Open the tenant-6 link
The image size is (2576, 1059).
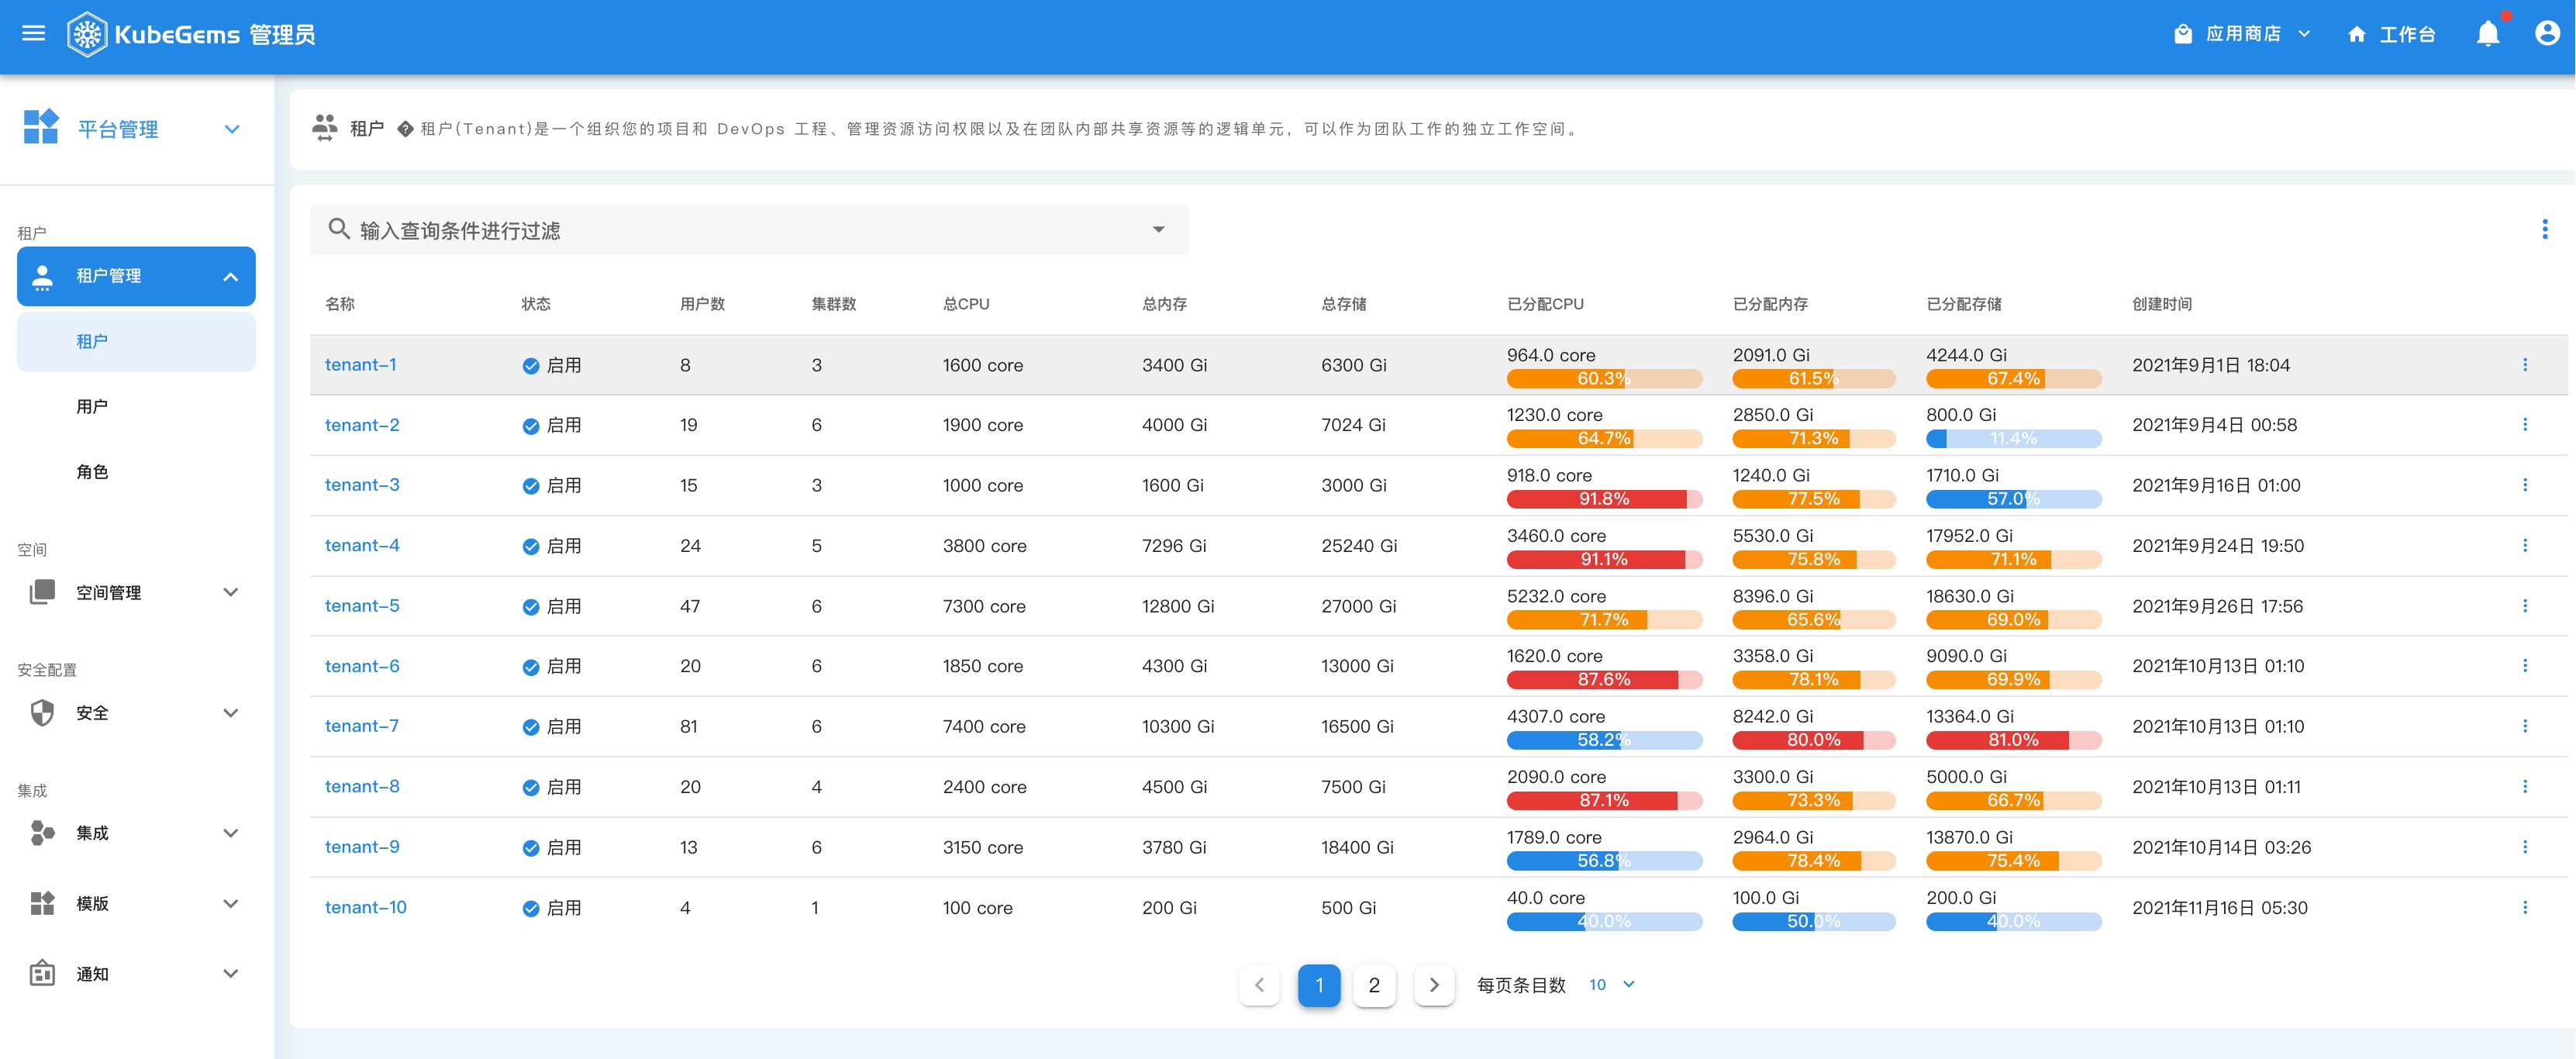pyautogui.click(x=362, y=666)
